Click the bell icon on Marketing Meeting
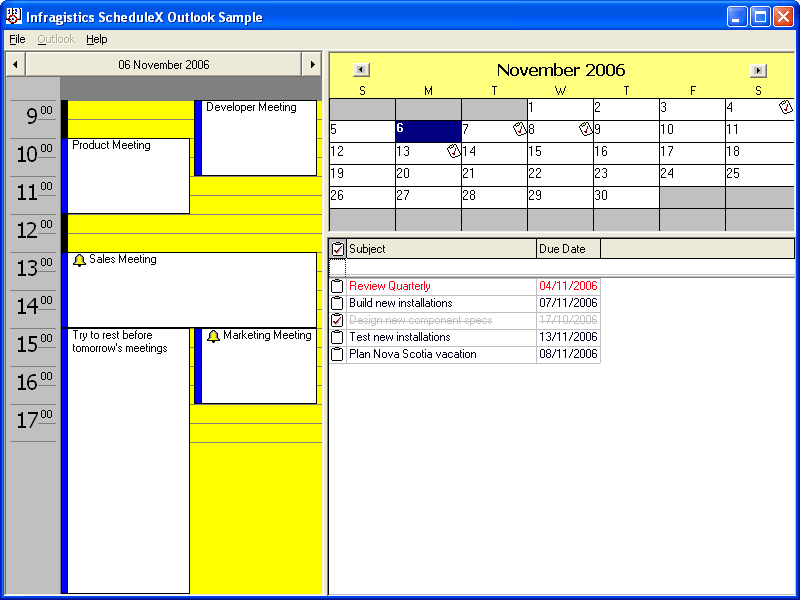800x600 pixels. click(213, 336)
